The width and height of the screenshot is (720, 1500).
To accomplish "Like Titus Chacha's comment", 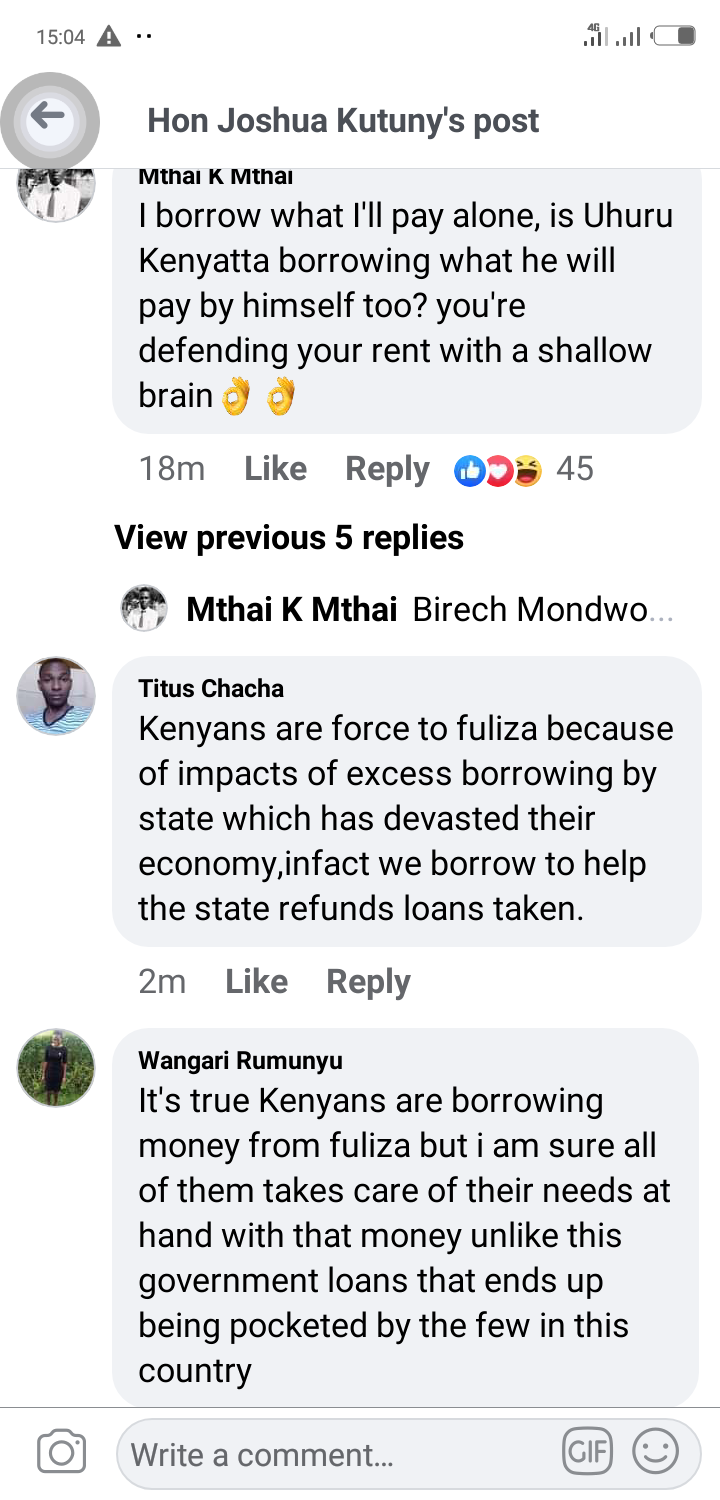I will [256, 982].
